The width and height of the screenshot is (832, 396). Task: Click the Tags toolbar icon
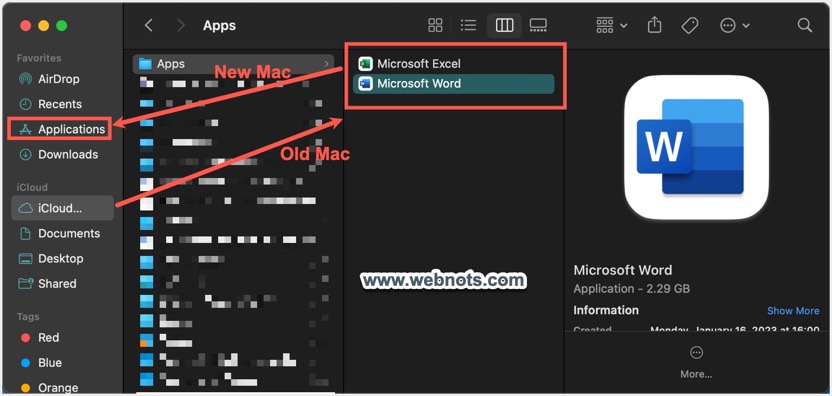[x=689, y=25]
